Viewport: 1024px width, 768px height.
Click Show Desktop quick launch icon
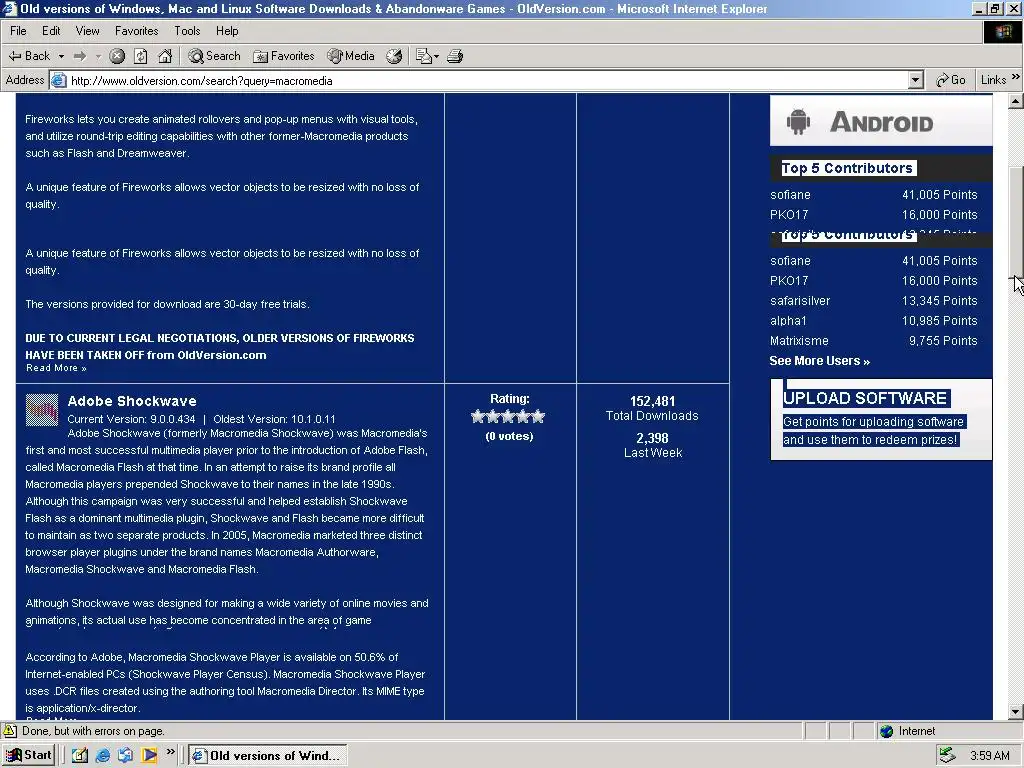pyautogui.click(x=80, y=756)
